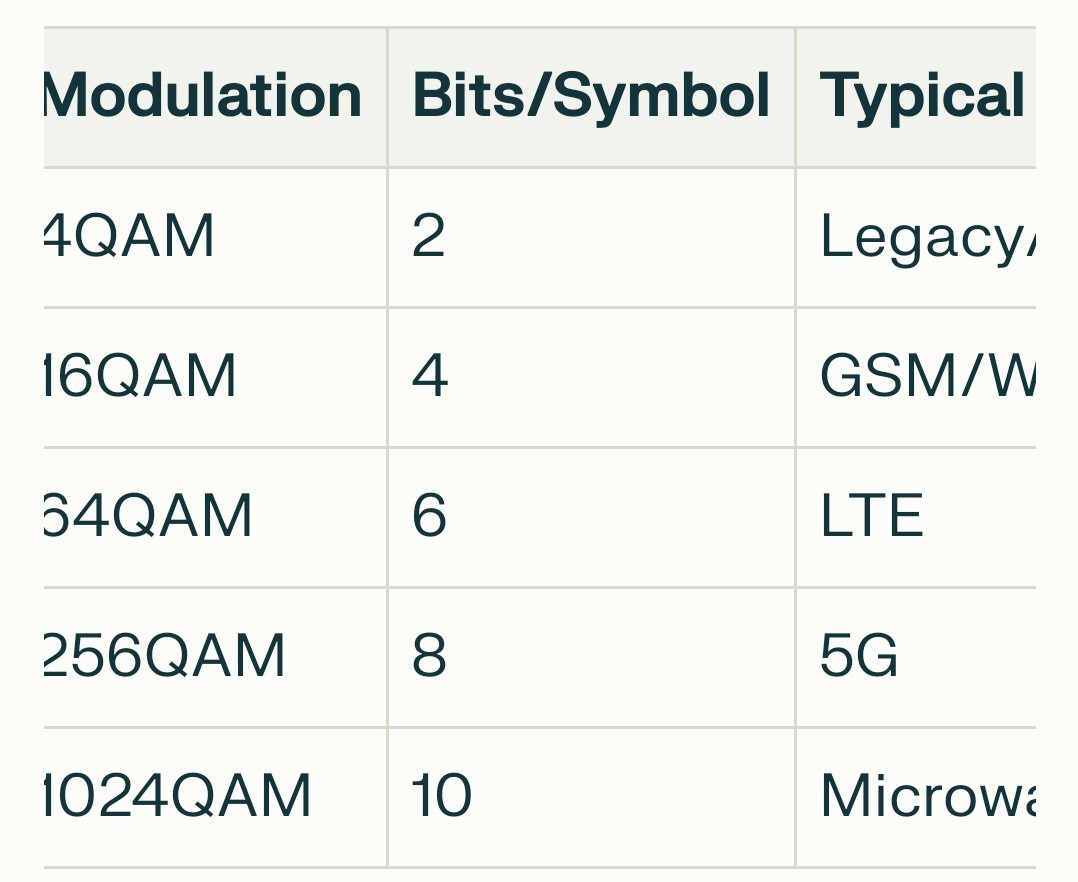
Task: Select the 16QAM modulation cell
Action: point(215,377)
